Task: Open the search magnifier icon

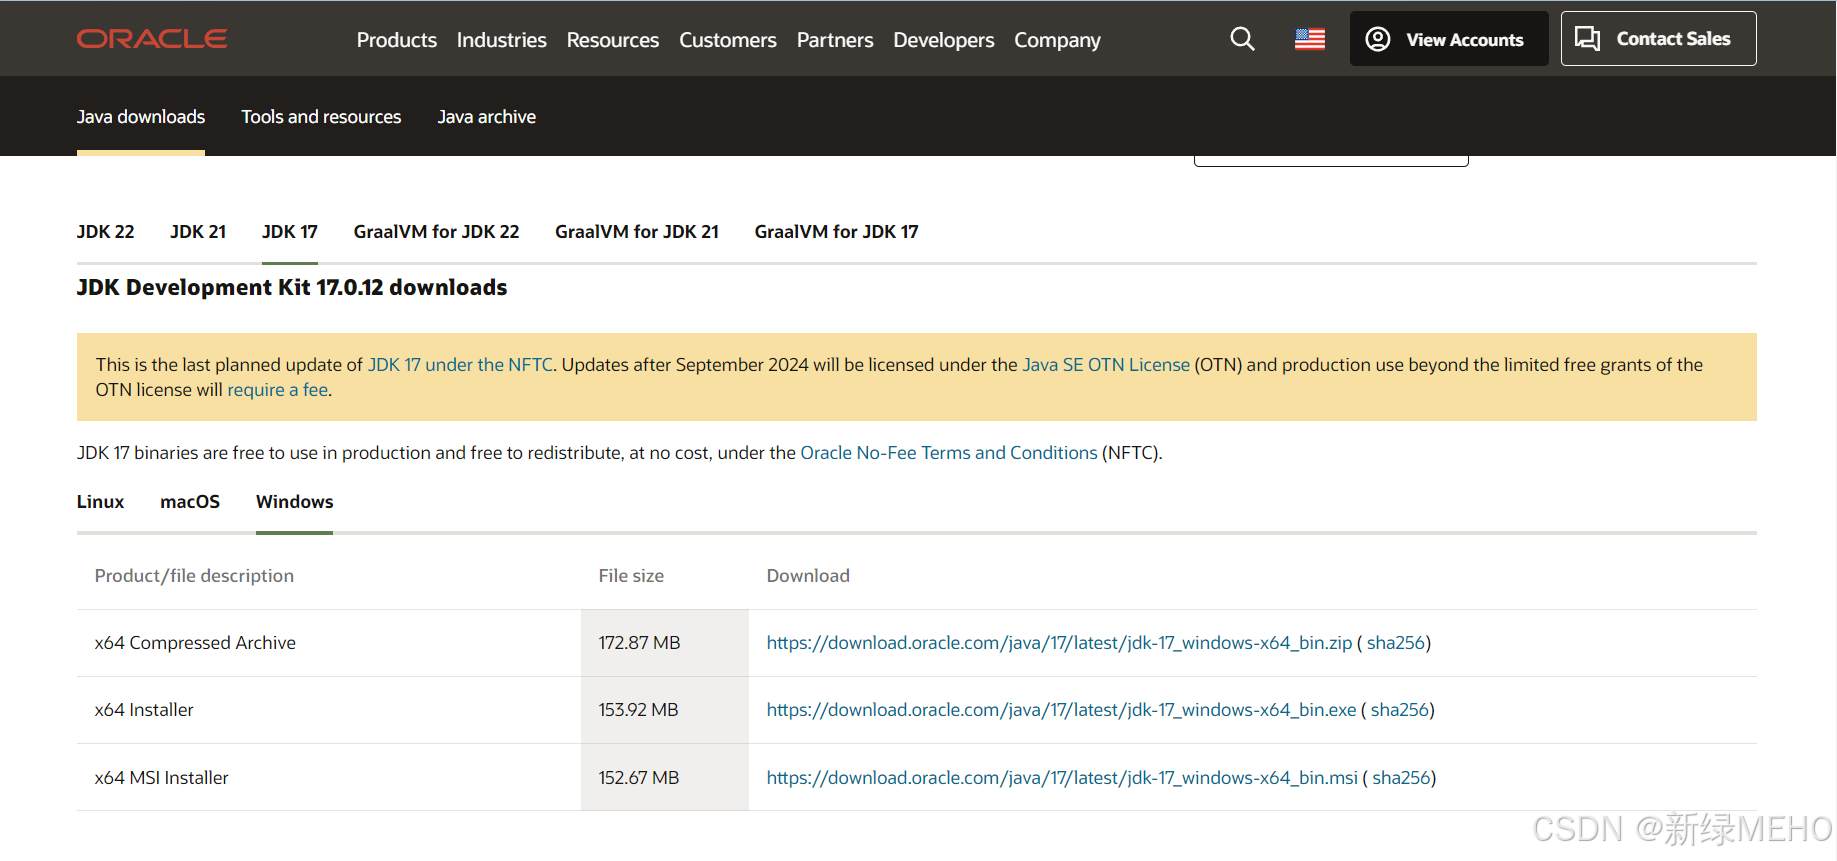Action: [x=1242, y=39]
